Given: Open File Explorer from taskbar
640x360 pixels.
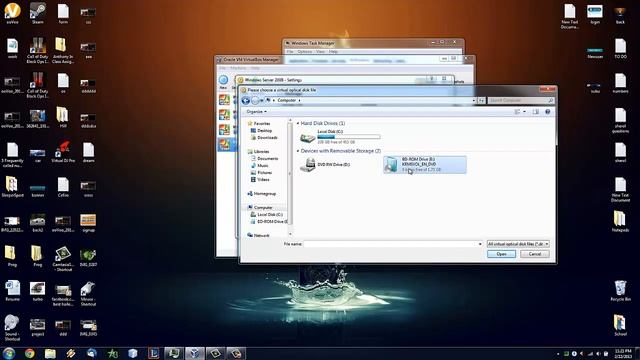Looking at the screenshot, I should [x=50, y=353].
